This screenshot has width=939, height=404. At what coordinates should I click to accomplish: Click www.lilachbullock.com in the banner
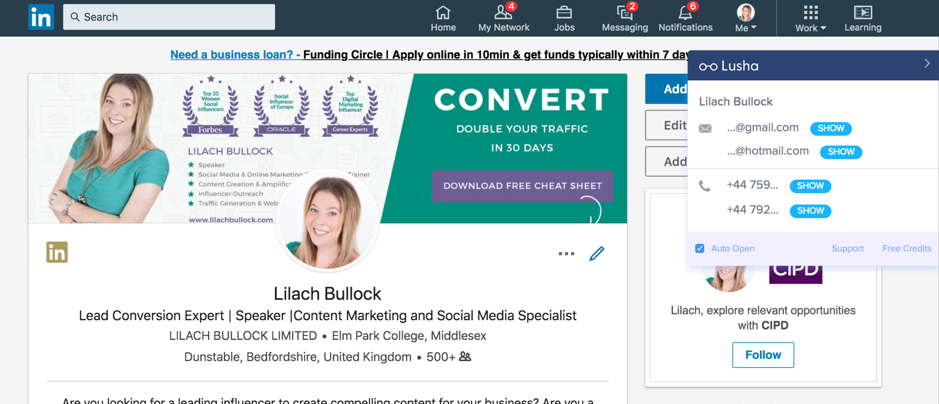[231, 220]
